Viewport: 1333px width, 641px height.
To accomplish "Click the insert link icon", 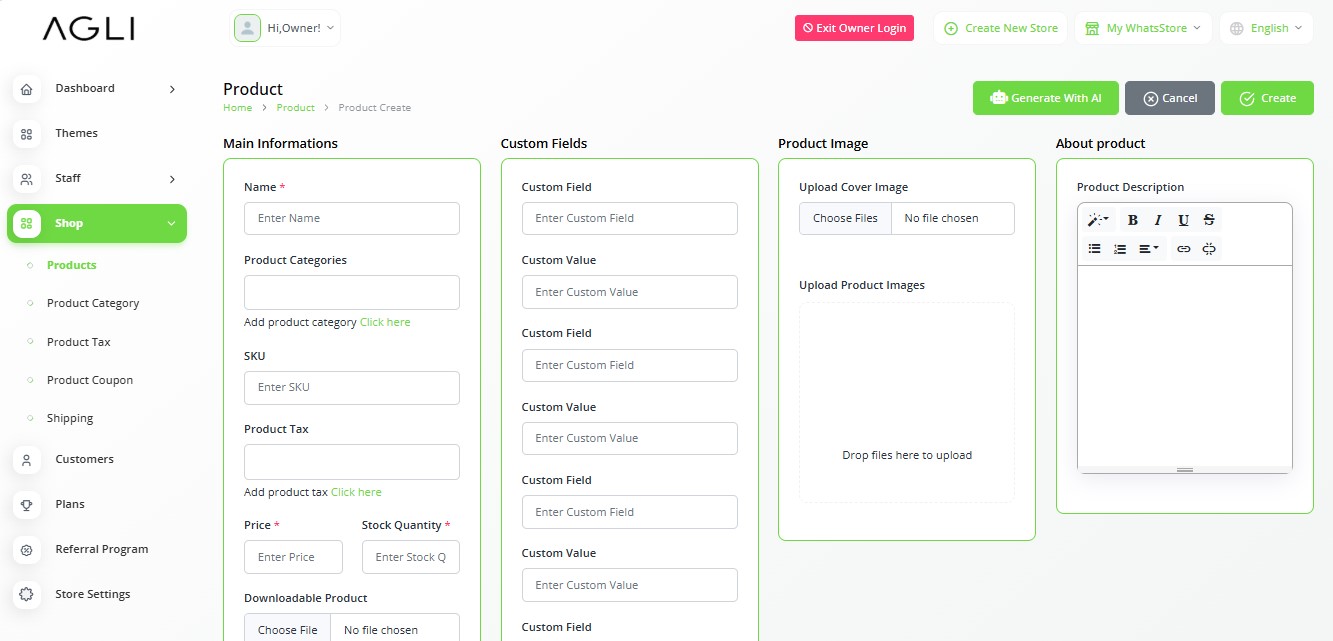I will point(1184,249).
